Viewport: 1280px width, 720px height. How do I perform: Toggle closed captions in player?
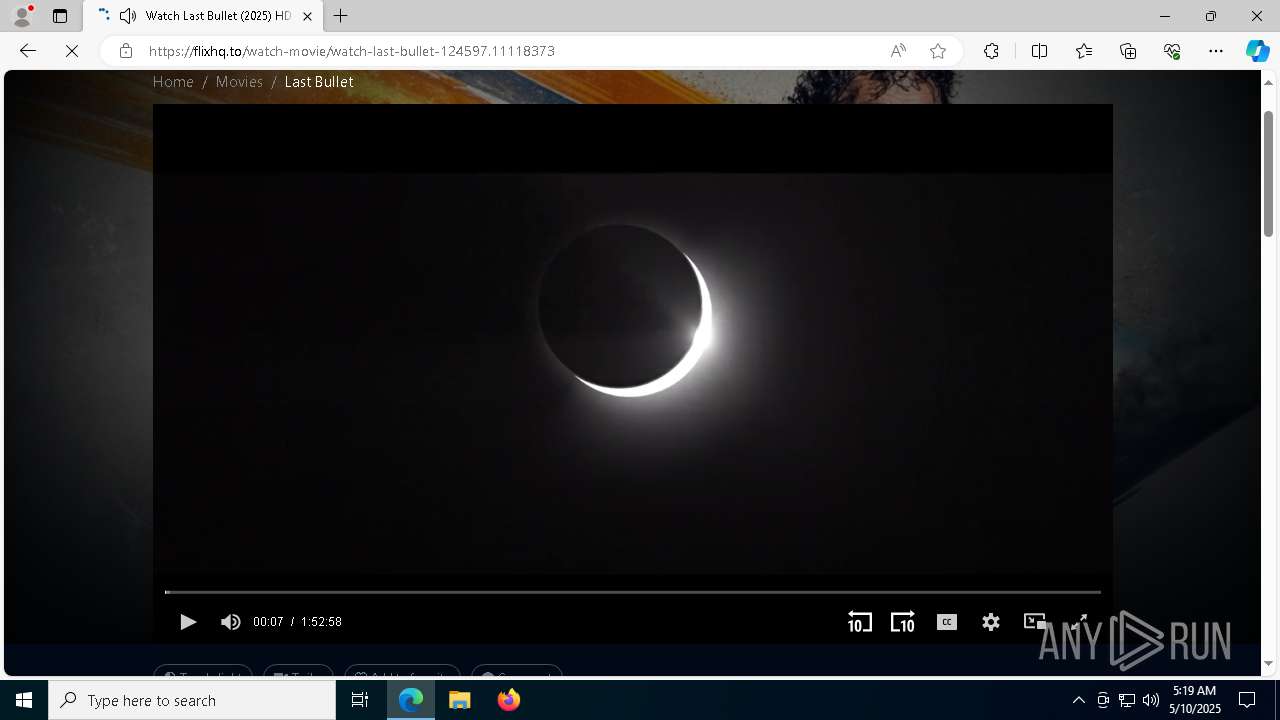[947, 622]
